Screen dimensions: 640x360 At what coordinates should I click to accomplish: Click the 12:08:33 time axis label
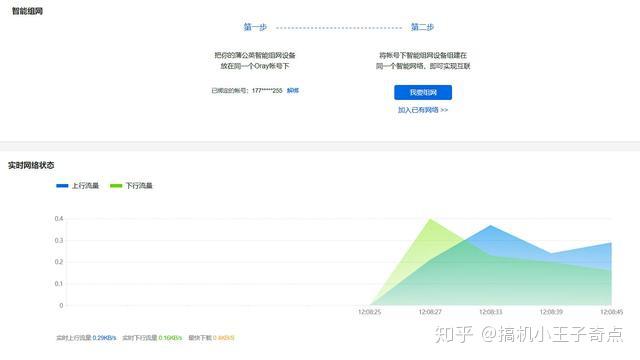491,312
